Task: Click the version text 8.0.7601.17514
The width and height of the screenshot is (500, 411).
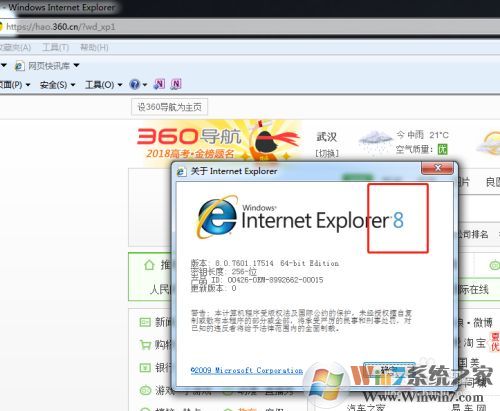Action: [244, 263]
